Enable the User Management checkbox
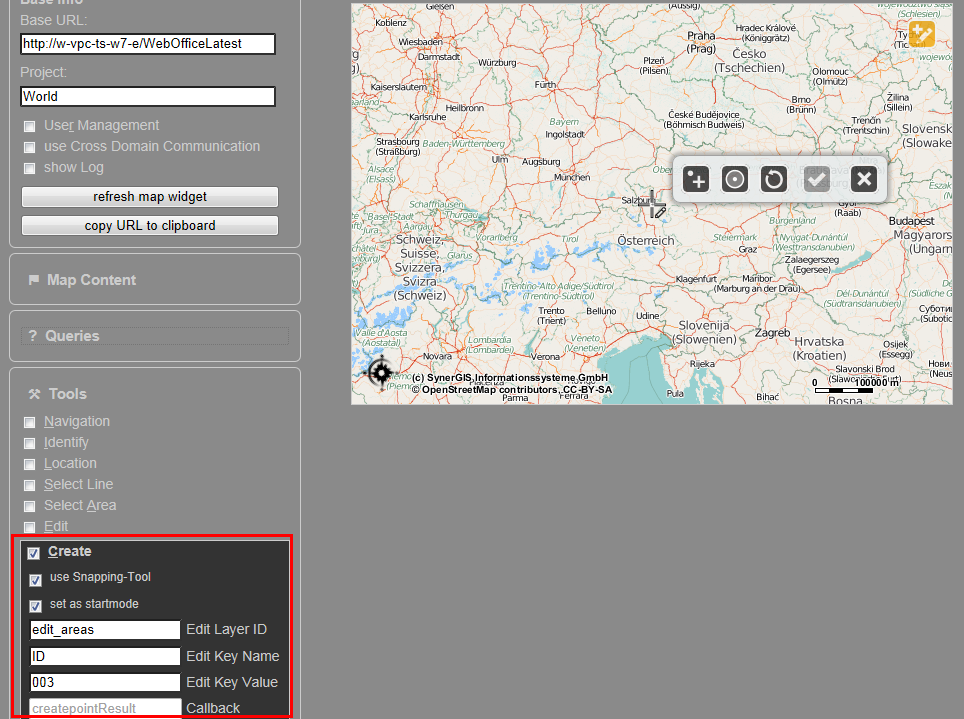 click(29, 125)
